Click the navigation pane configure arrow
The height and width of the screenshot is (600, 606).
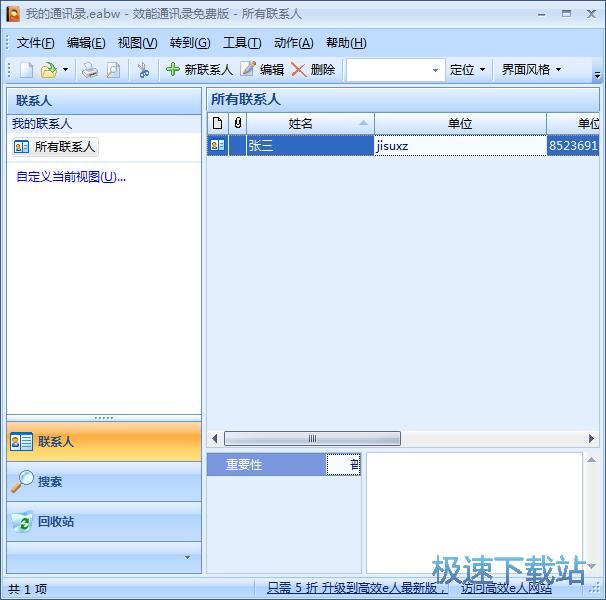point(187,557)
